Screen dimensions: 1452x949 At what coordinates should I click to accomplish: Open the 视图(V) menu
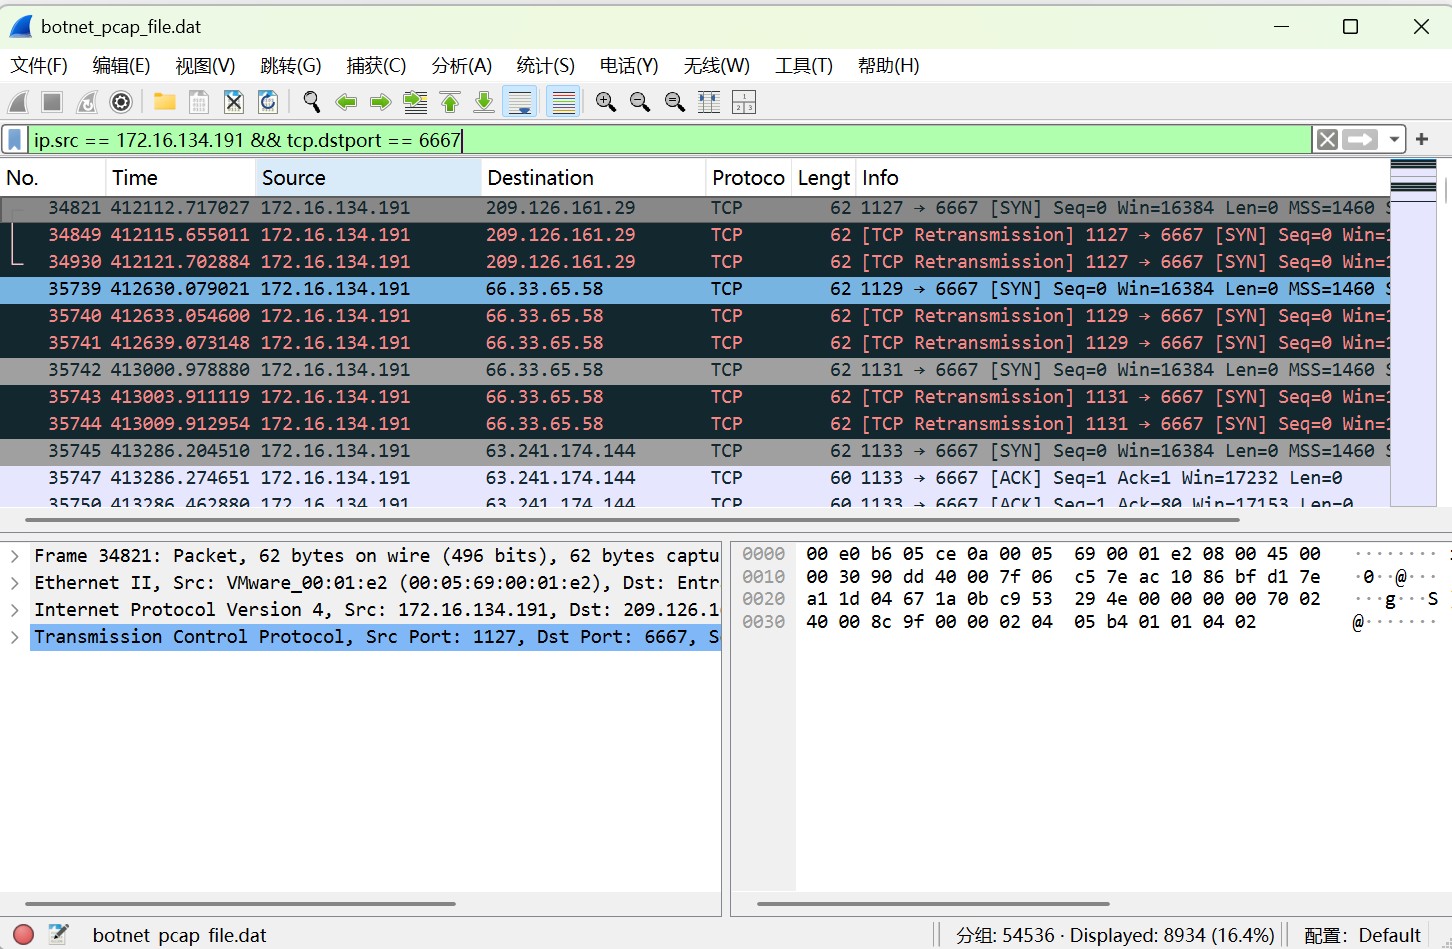[205, 66]
